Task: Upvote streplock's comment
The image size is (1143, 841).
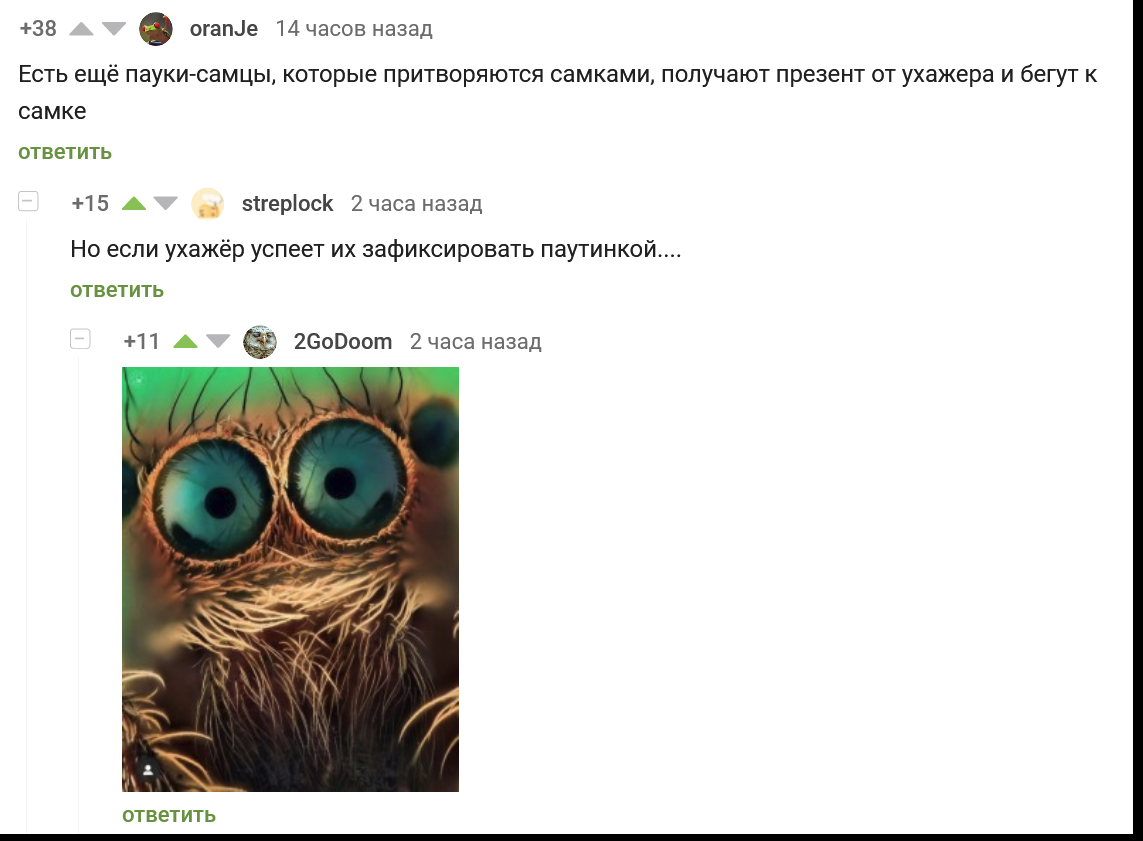Action: click(133, 203)
